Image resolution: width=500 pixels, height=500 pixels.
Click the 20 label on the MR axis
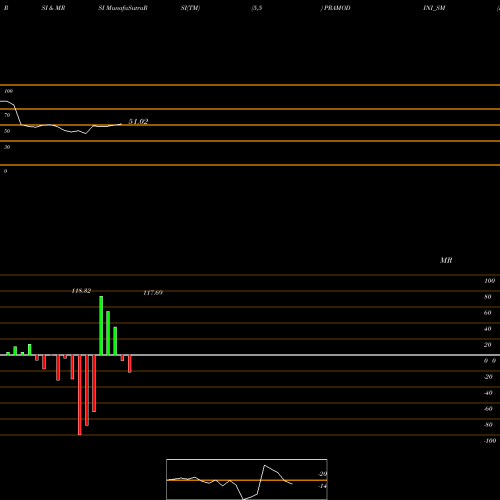pyautogui.click(x=488, y=345)
